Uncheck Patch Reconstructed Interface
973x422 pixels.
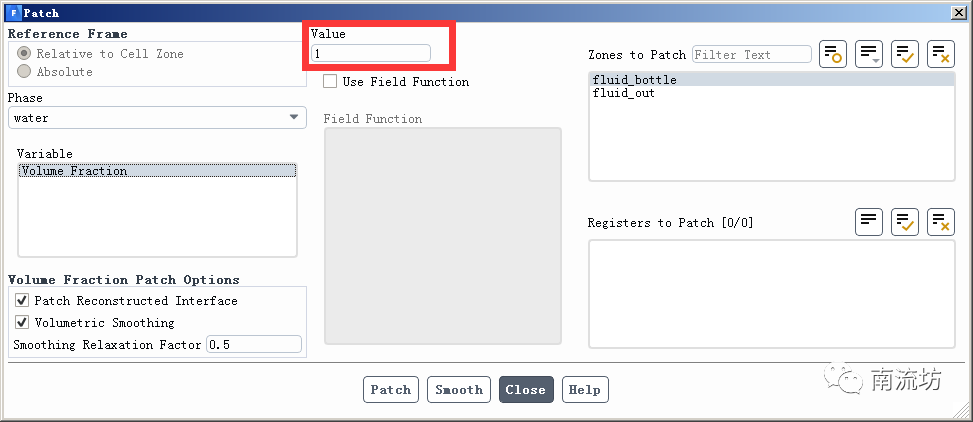(22, 300)
